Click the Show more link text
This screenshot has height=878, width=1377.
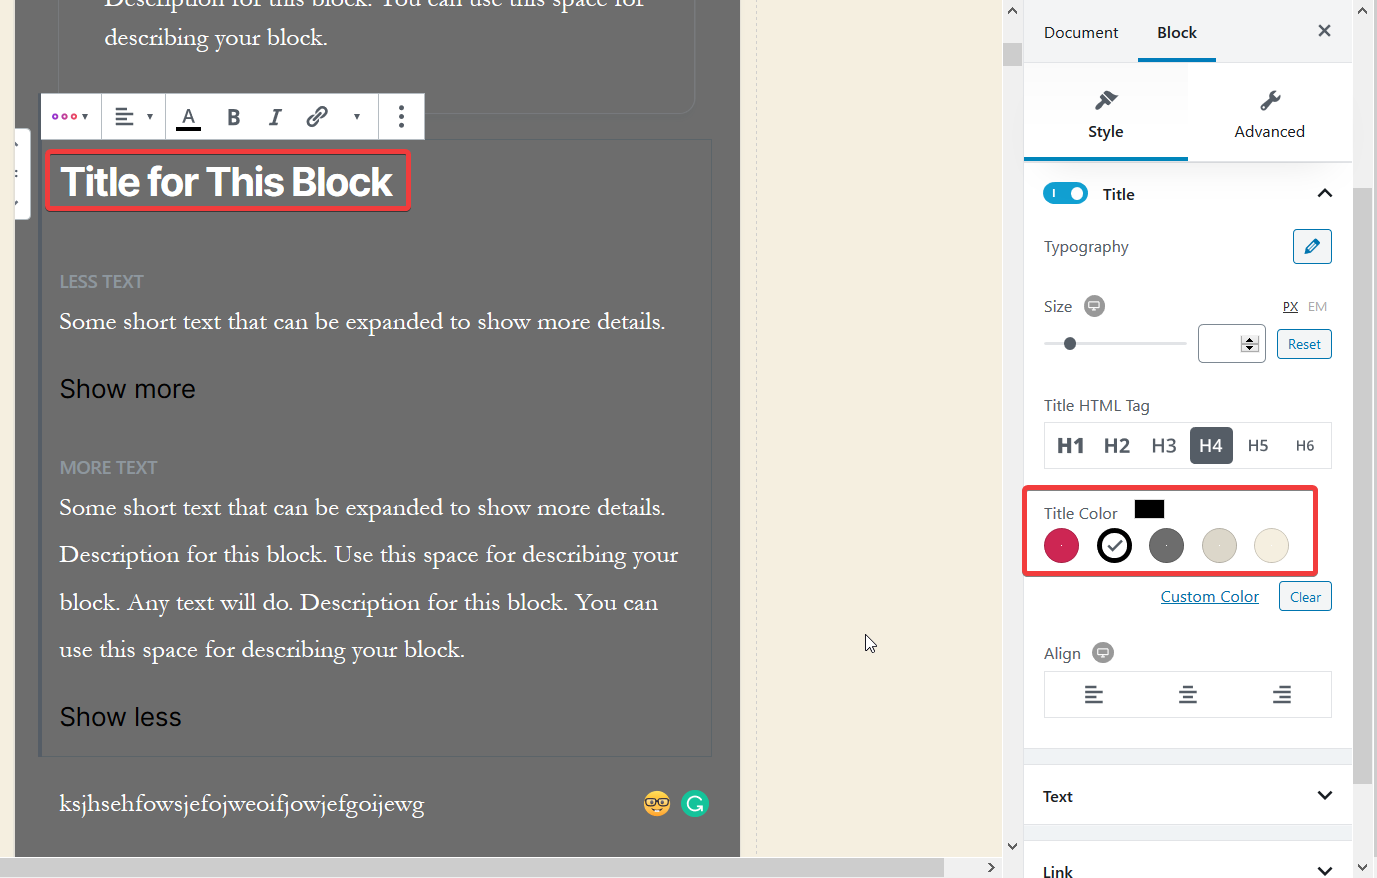pyautogui.click(x=128, y=389)
